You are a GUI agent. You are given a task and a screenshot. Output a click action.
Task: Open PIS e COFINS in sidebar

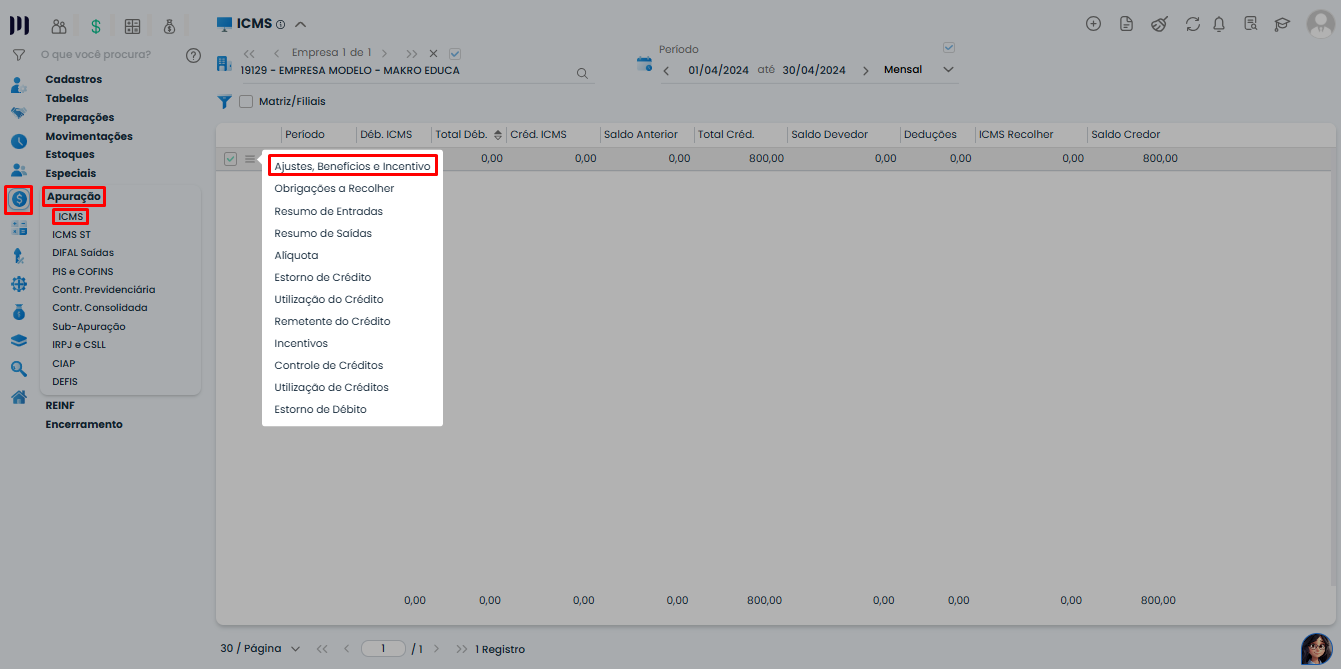click(x=82, y=272)
